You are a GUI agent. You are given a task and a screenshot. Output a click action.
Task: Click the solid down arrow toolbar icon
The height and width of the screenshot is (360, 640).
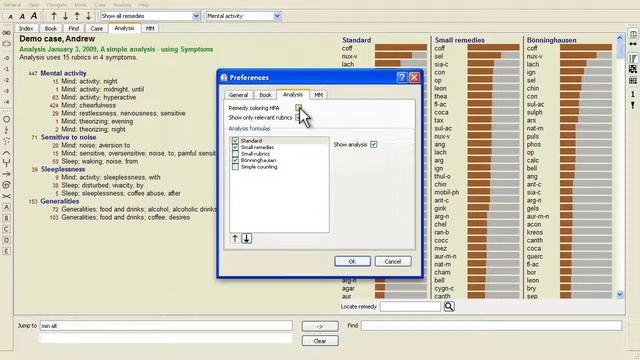tap(65, 16)
